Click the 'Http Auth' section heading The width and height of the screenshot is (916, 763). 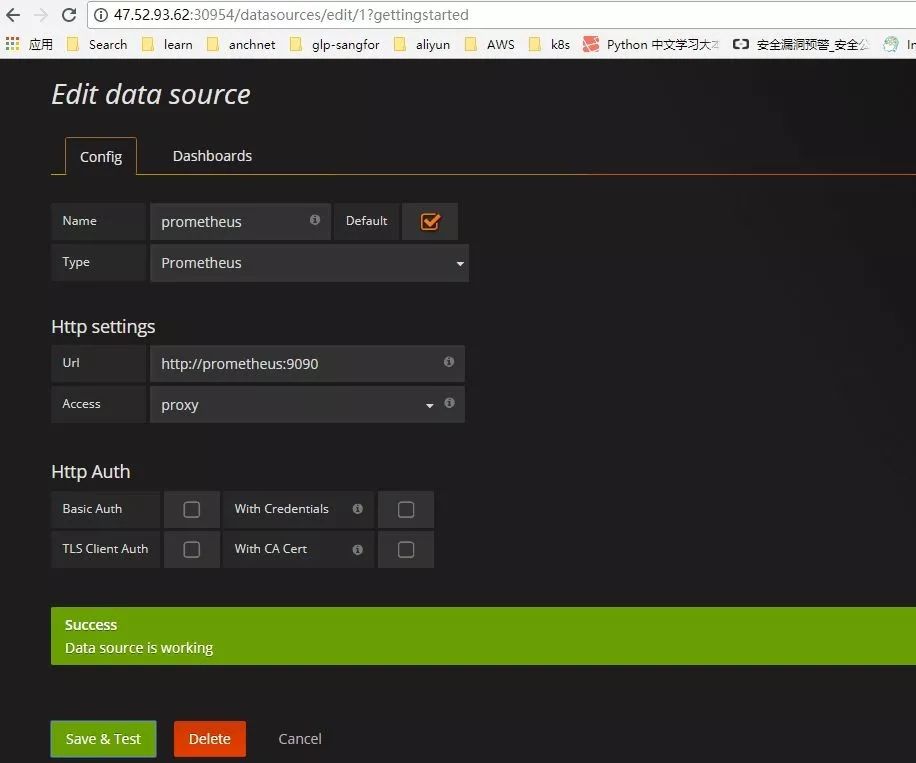coord(91,471)
